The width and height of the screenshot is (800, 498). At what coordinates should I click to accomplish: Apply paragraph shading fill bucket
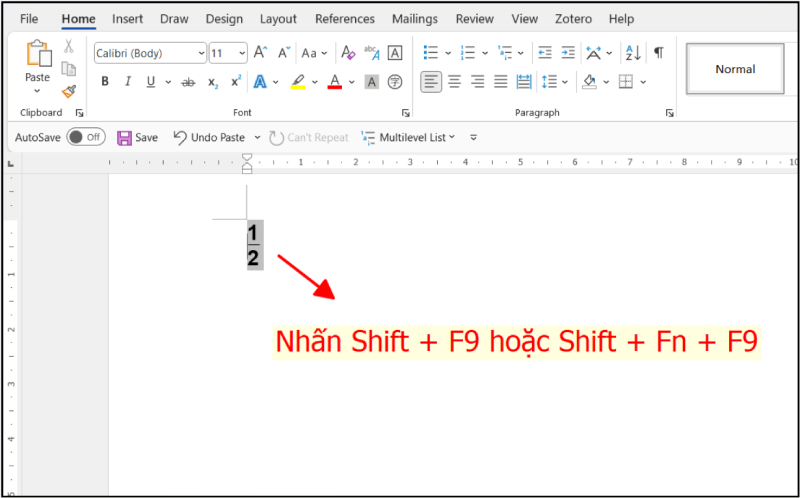(589, 82)
